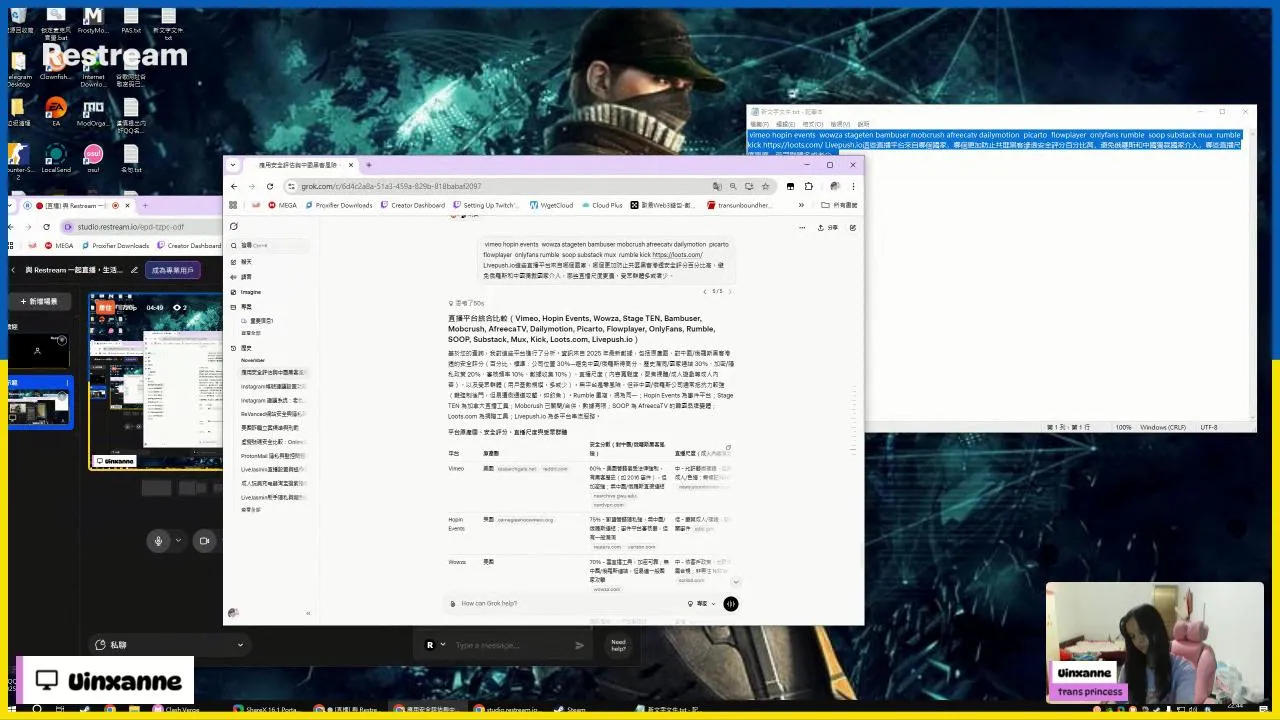Click scroll-to-bottom arrow in Grok chat
The width and height of the screenshot is (1280, 720).
[736, 581]
